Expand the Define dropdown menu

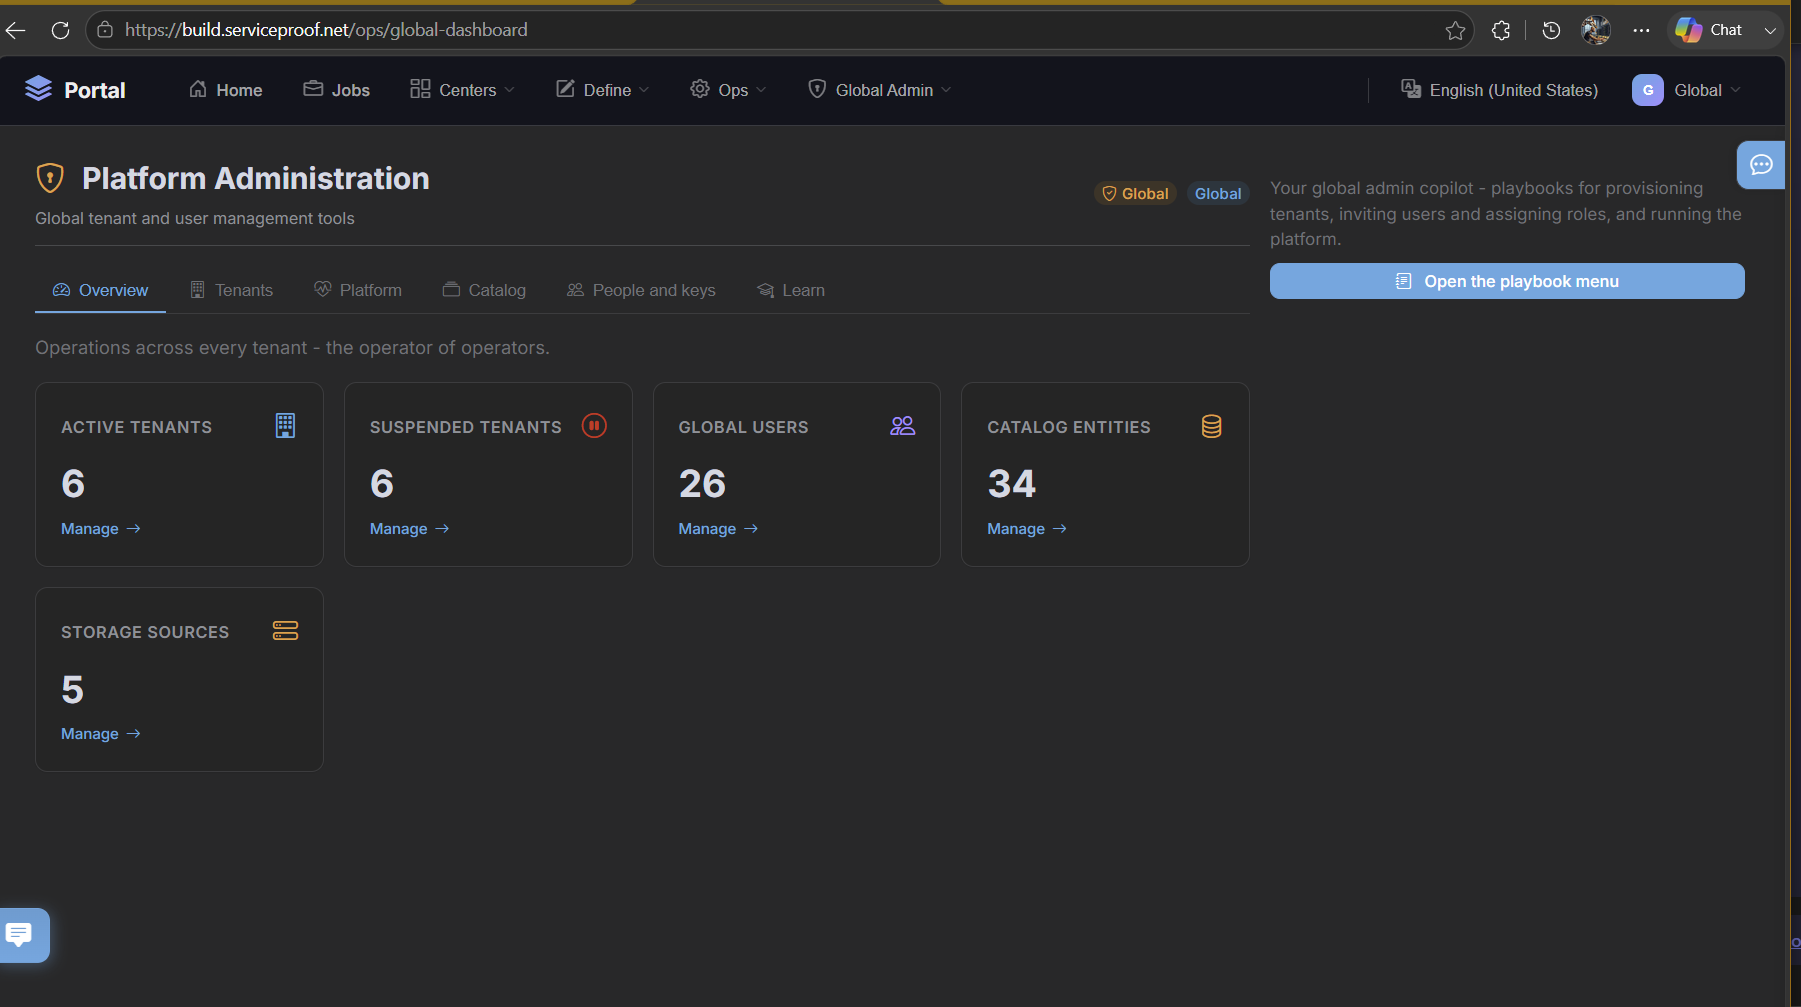[x=602, y=90]
